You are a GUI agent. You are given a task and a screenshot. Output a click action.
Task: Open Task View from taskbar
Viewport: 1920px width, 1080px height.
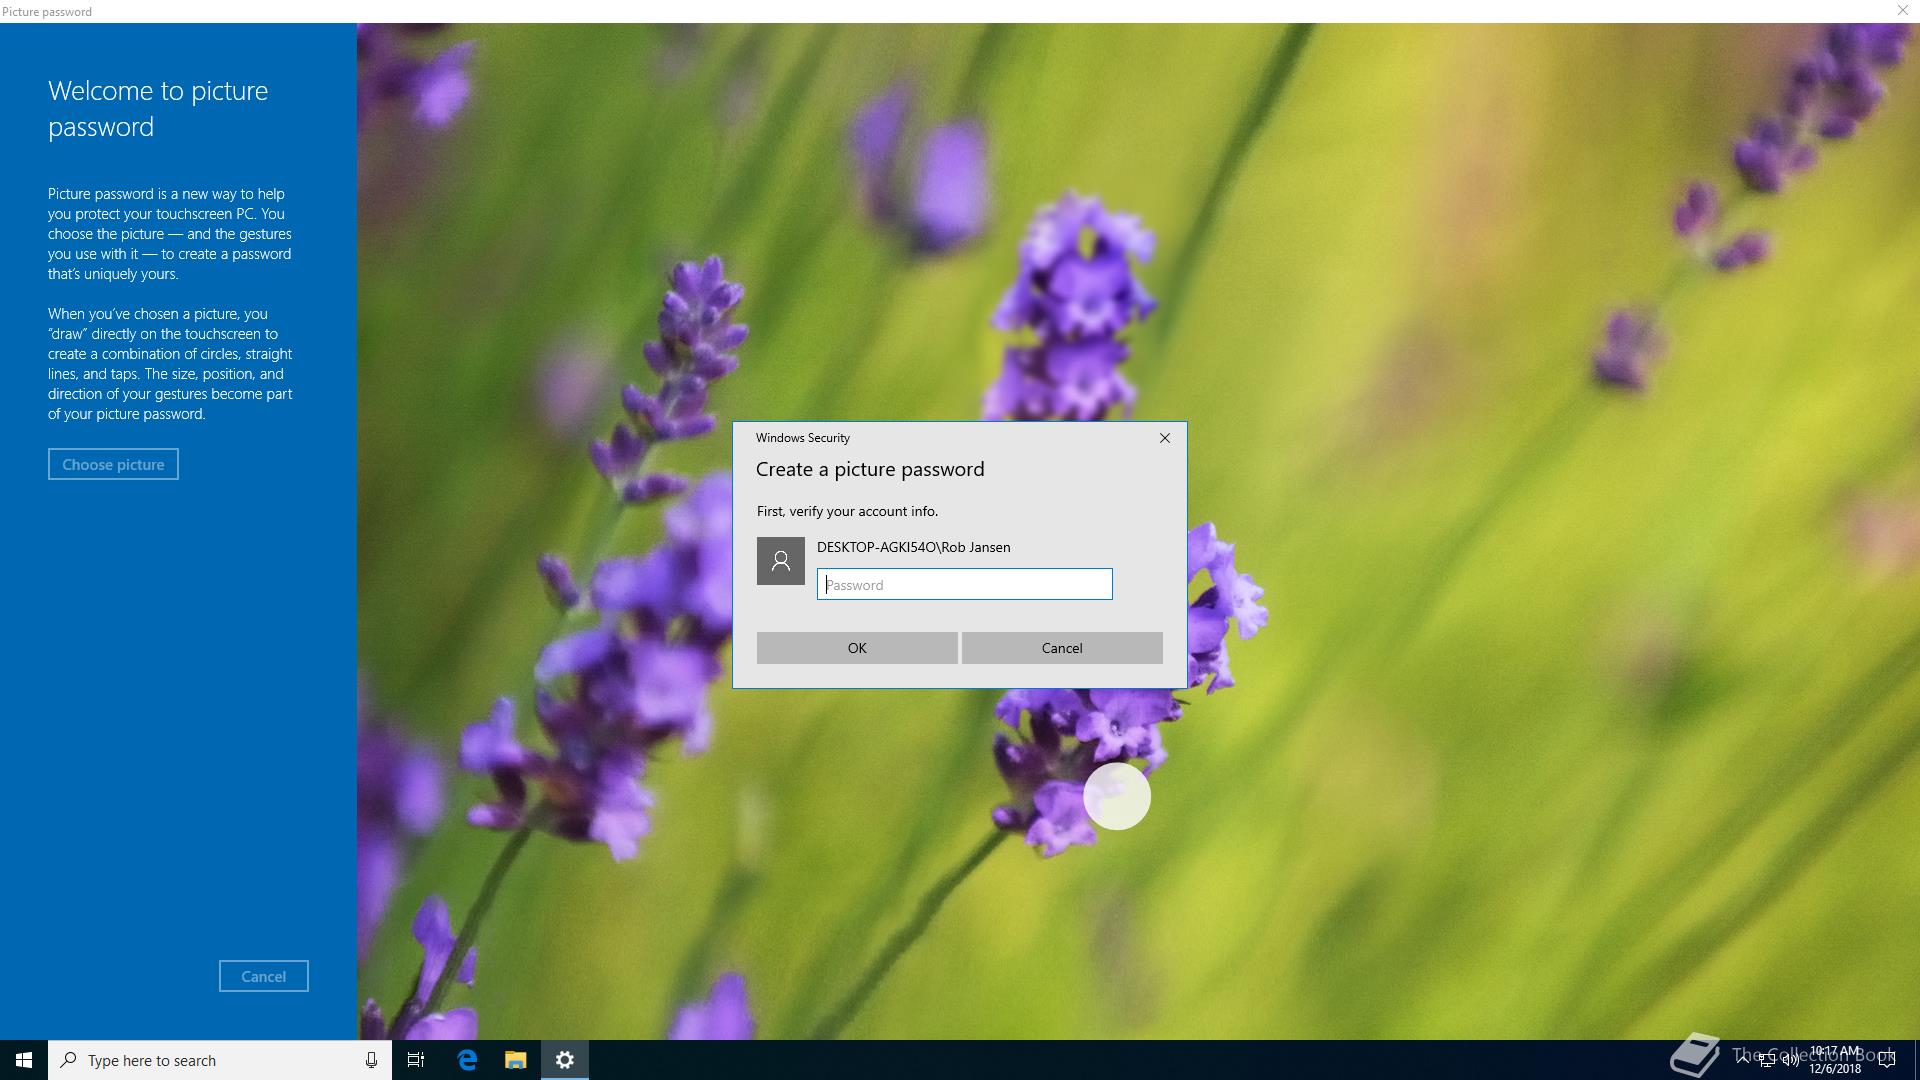(x=416, y=1060)
